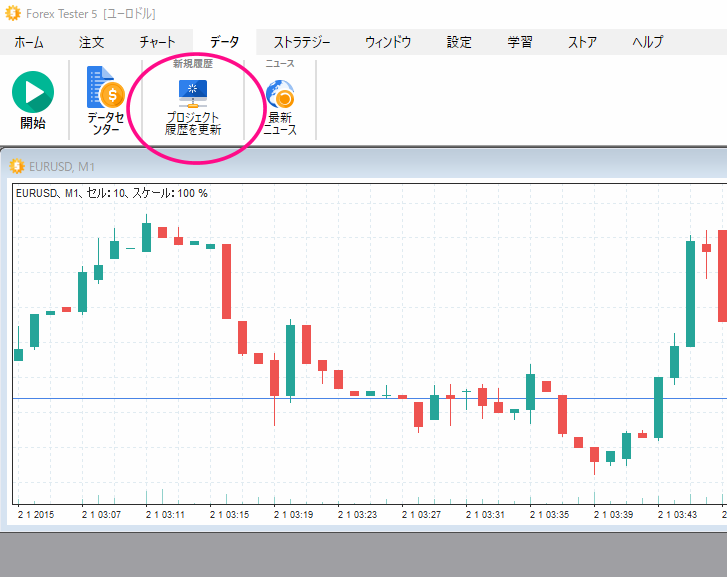Click the EURUSD, M1 chart title bar
Image resolution: width=727 pixels, height=577 pixels.
366,166
